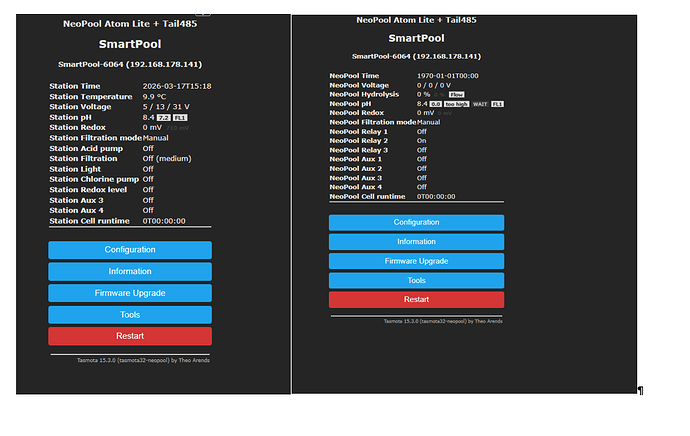Click the Station Time value 2026-03-17T15:18

[177, 86]
